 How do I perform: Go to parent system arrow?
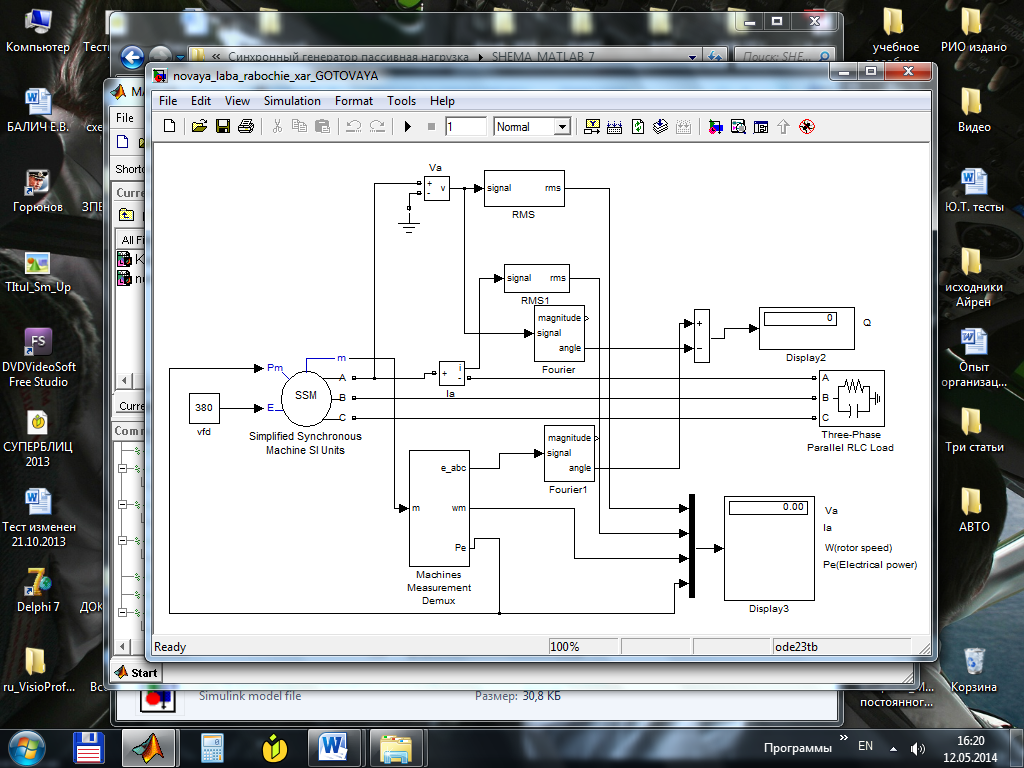[784, 126]
